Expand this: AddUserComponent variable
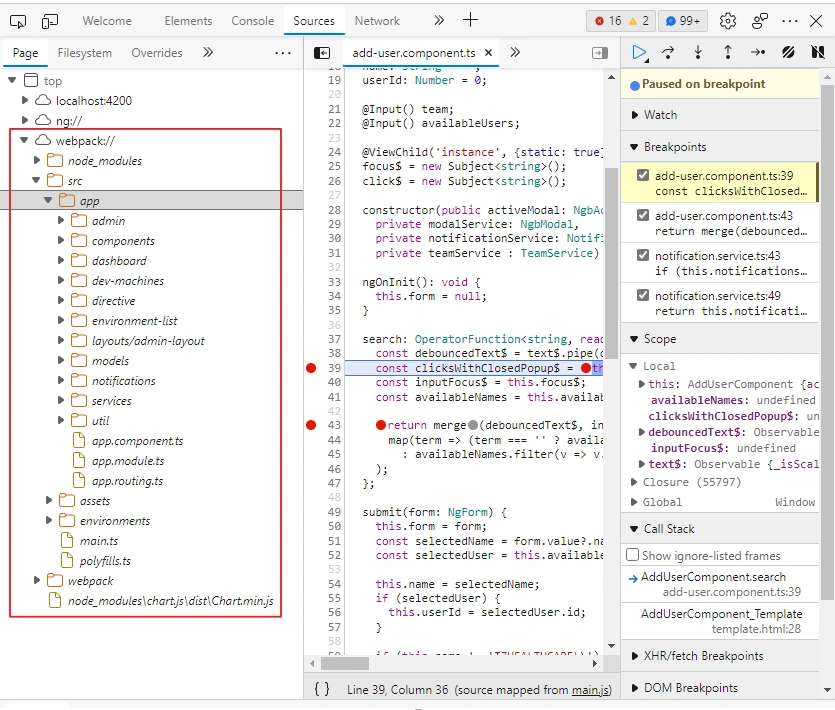The width and height of the screenshot is (835, 710). tap(642, 384)
